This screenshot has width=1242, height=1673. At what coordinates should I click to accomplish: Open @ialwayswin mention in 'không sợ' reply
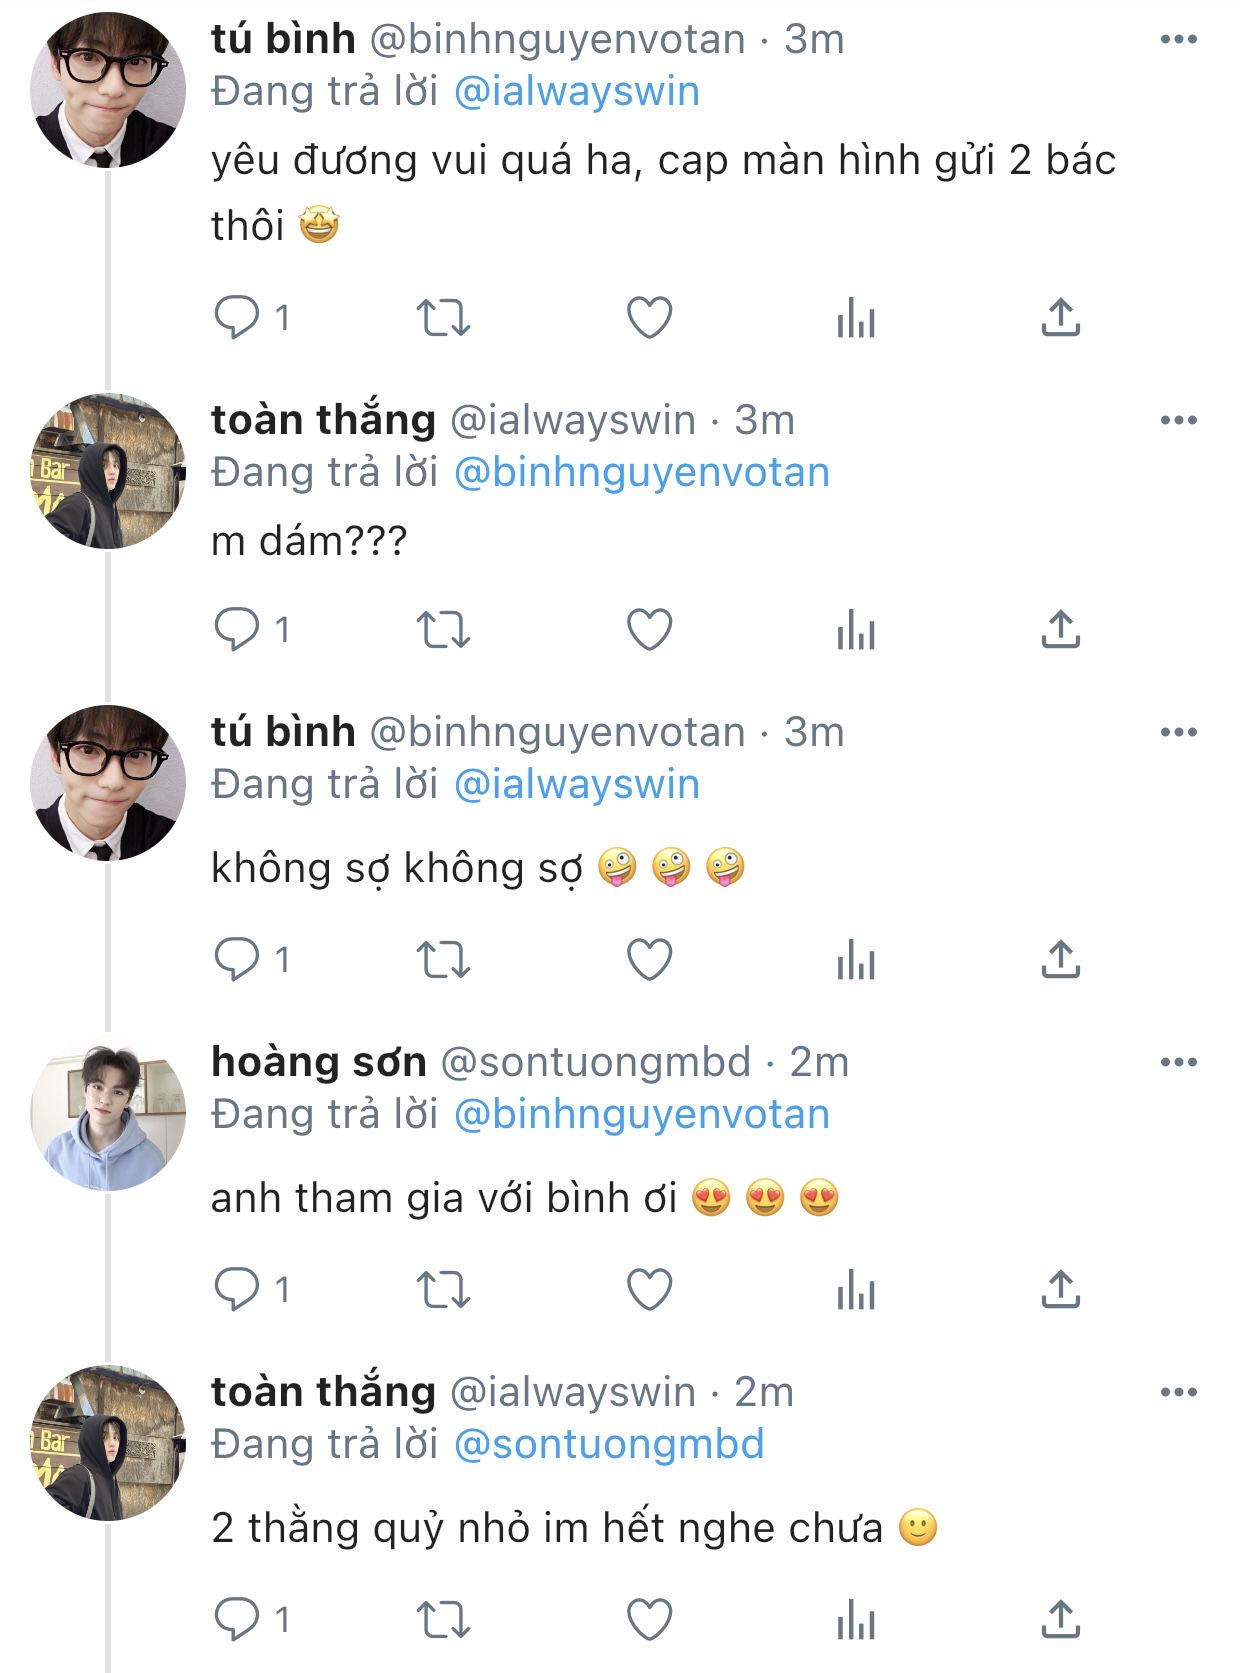pyautogui.click(x=577, y=785)
